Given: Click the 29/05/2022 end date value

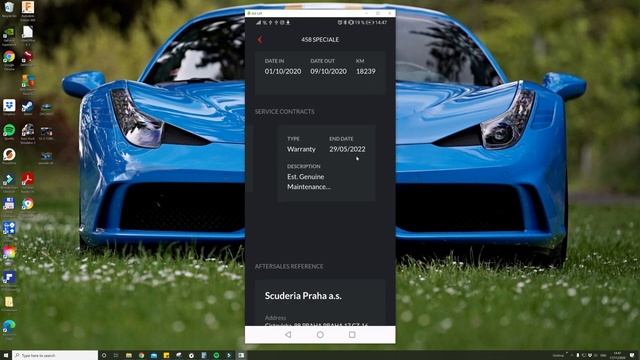Looking at the screenshot, I should pyautogui.click(x=347, y=149).
